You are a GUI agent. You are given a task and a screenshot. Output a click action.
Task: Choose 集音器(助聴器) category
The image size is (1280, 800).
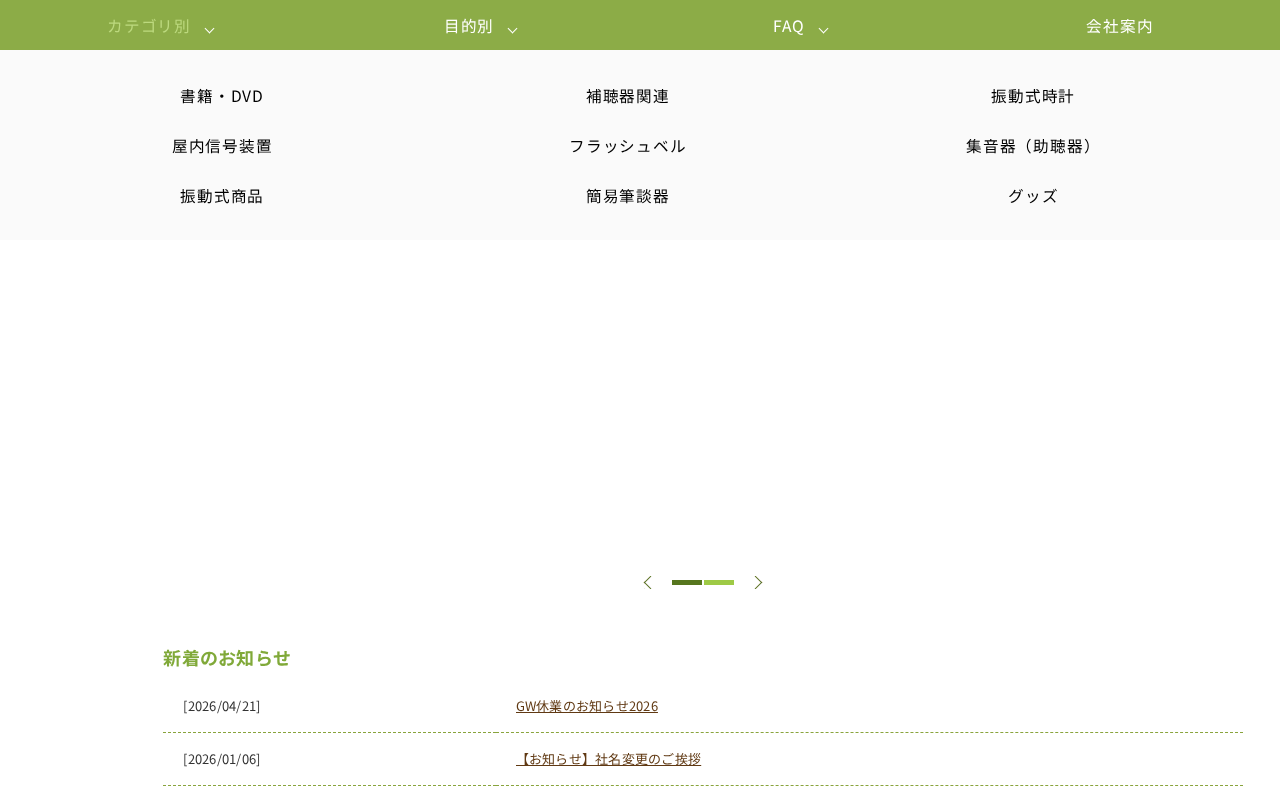tap(1033, 146)
